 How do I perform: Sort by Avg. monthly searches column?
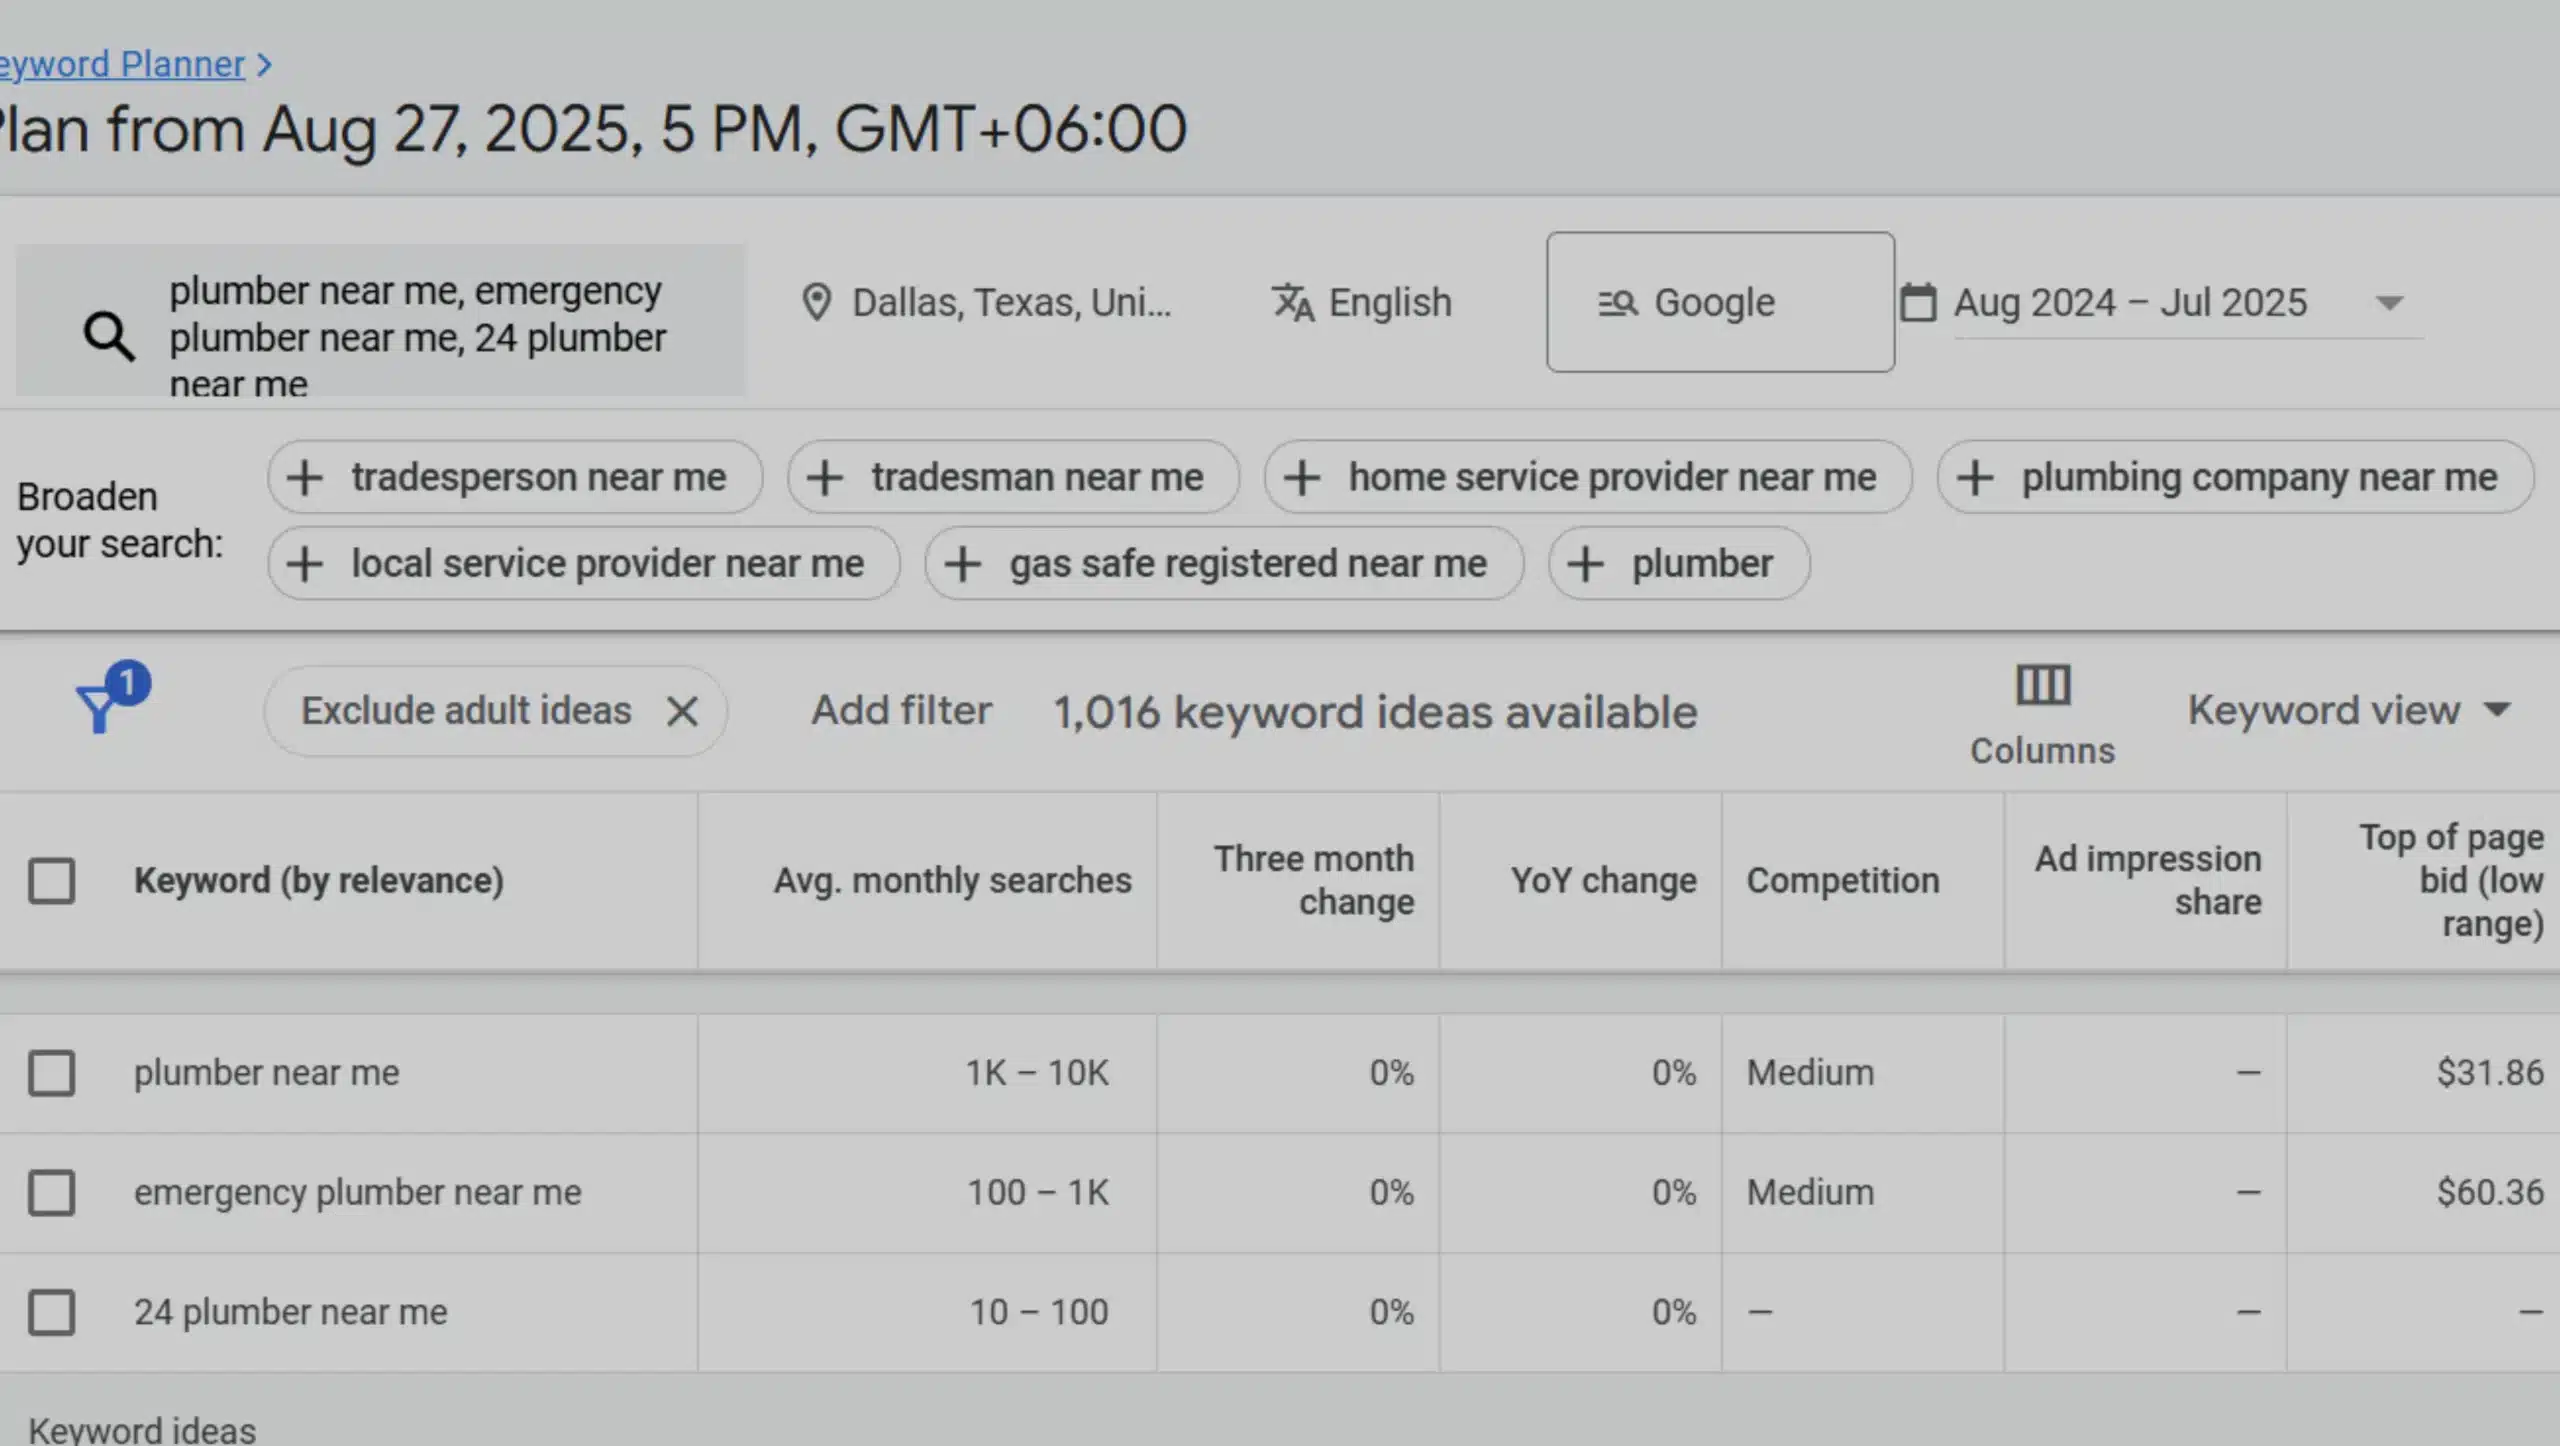tap(952, 881)
